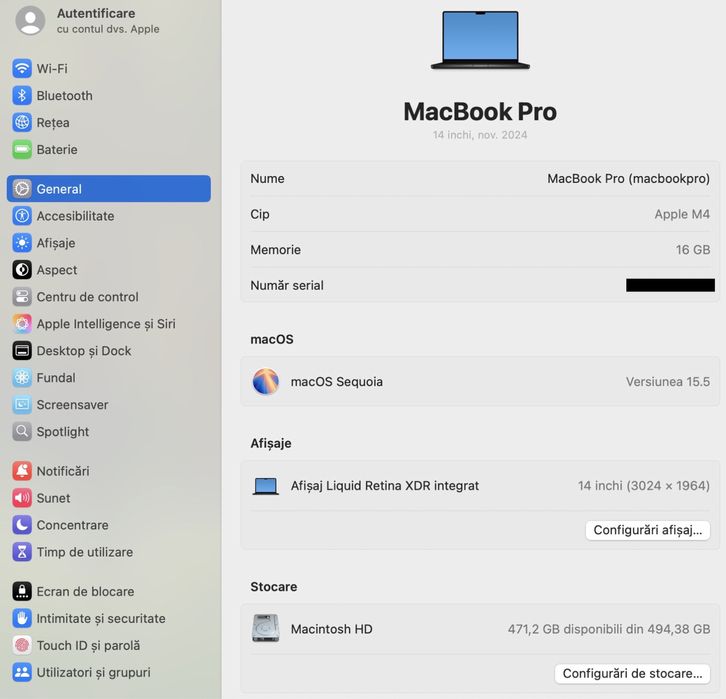Select General label in sidebar
726x699 pixels.
59,189
